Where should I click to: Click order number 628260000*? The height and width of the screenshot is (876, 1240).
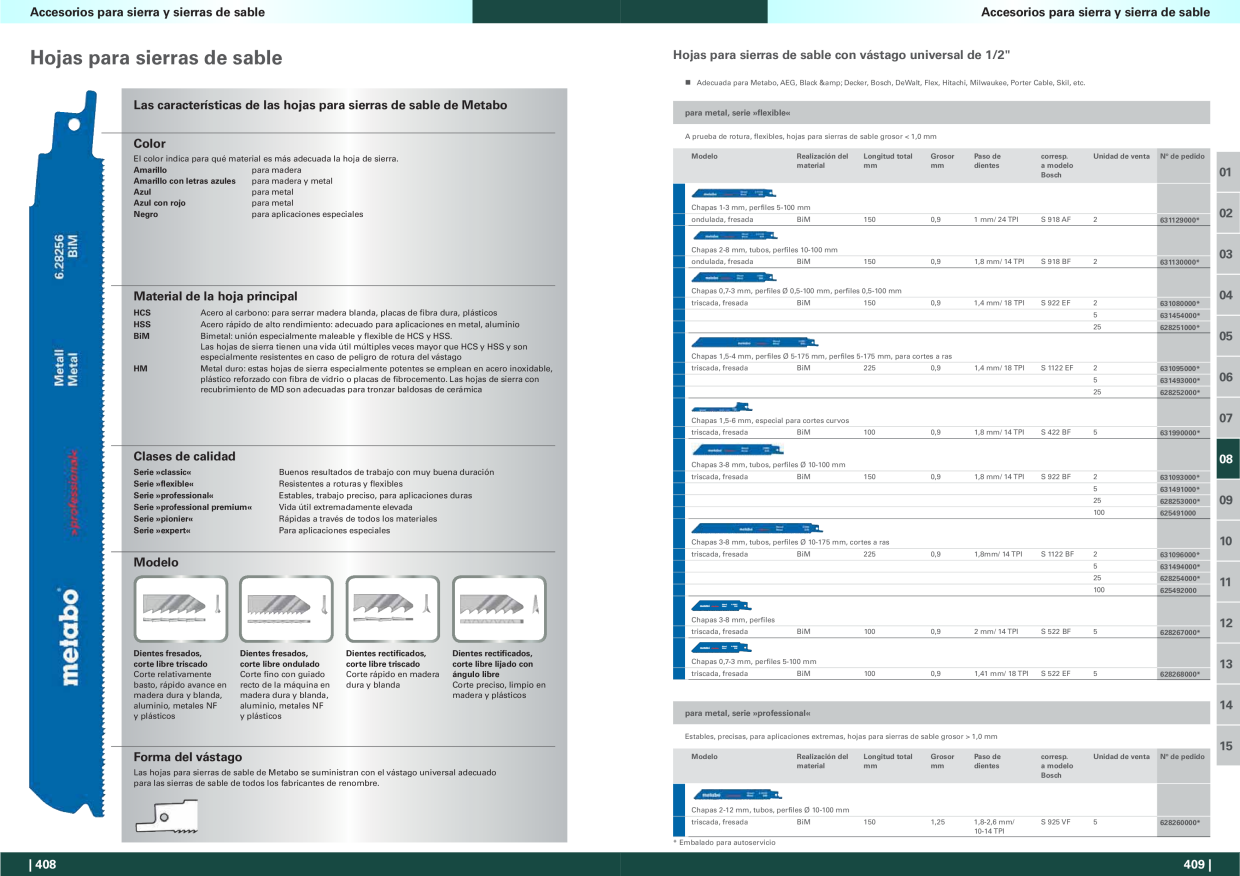pos(1179,822)
